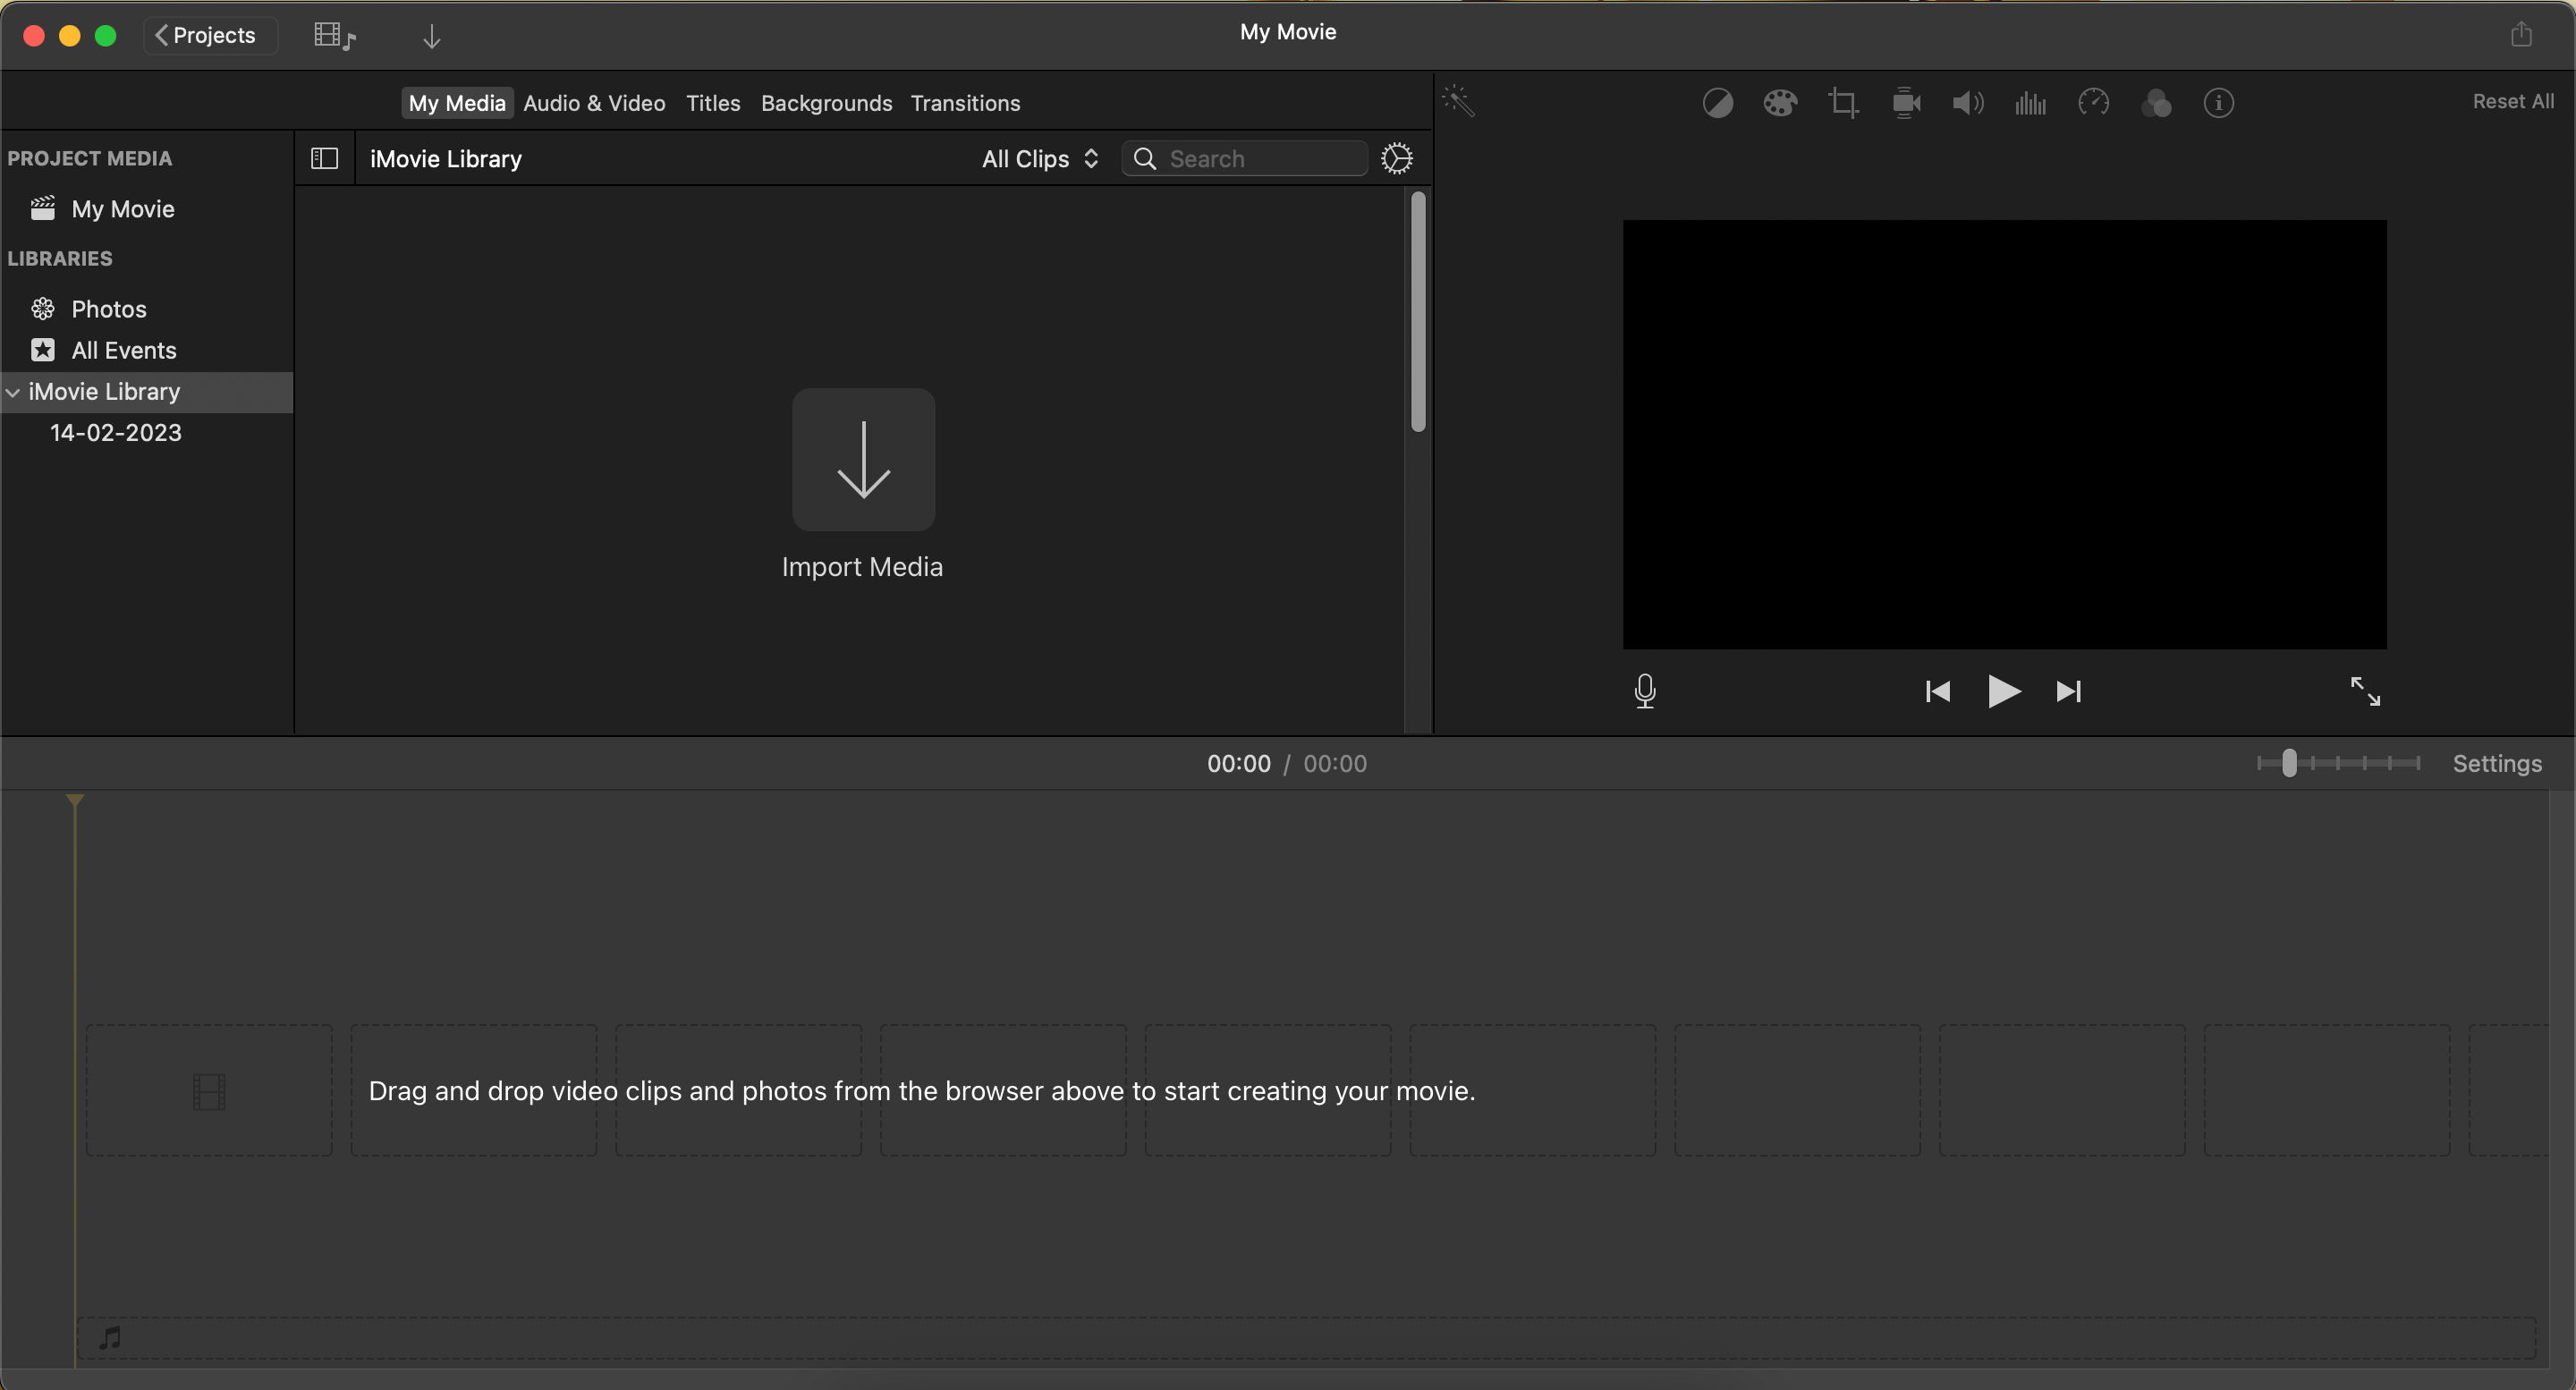Collapse the iMovie Library tree item
The height and width of the screenshot is (1390, 2576).
click(x=14, y=391)
